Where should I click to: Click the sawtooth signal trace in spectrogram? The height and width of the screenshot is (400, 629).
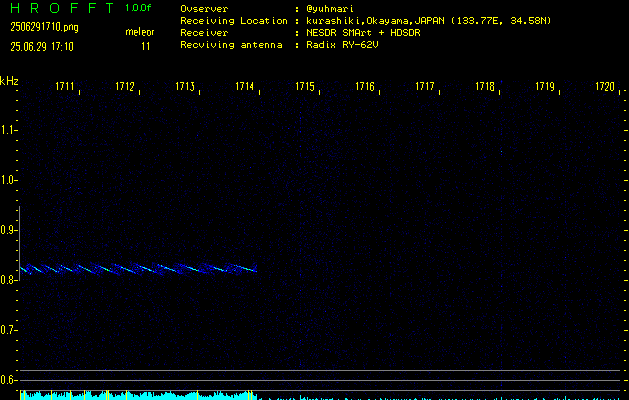click(138, 268)
